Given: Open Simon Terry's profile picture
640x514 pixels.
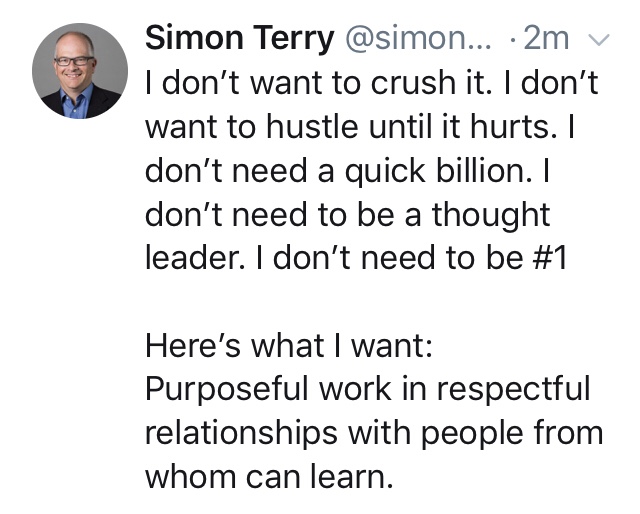Looking at the screenshot, I should [x=77, y=74].
